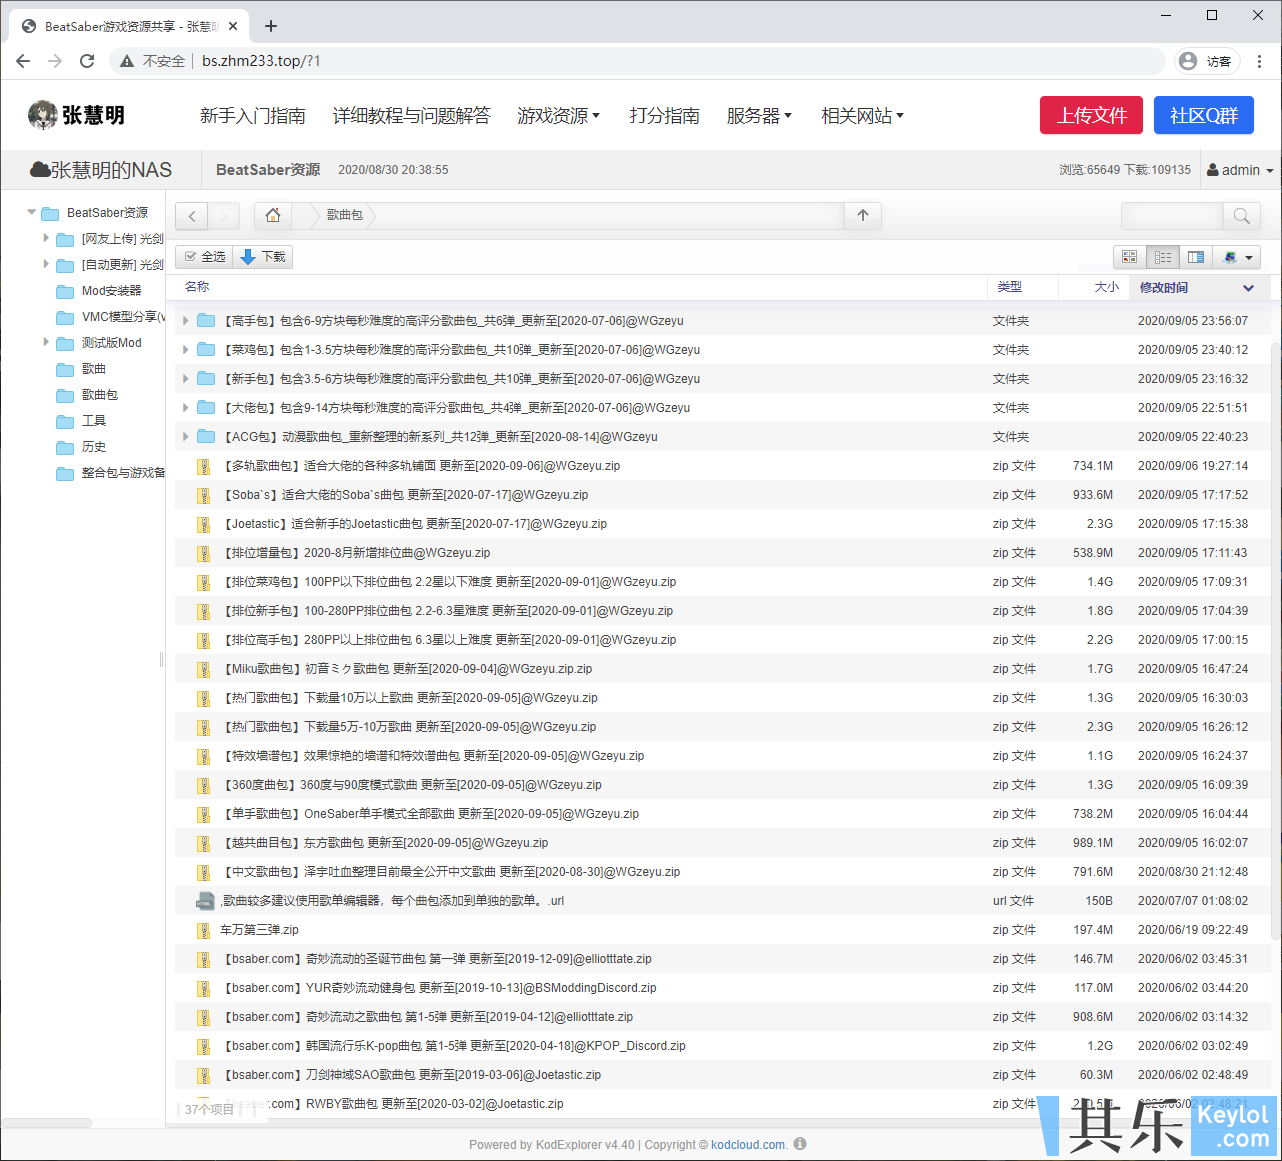The width and height of the screenshot is (1282, 1161).
Task: Click the red 上传文件 button
Action: [1092, 115]
